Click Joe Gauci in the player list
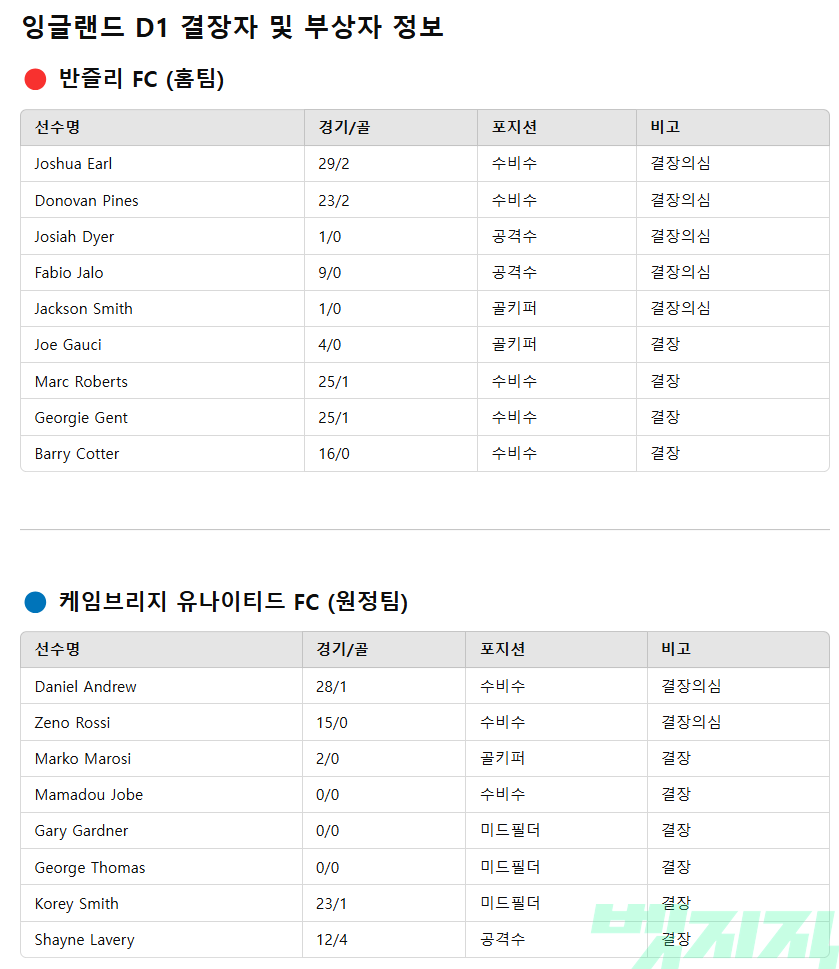The height and width of the screenshot is (969, 839). point(68,345)
